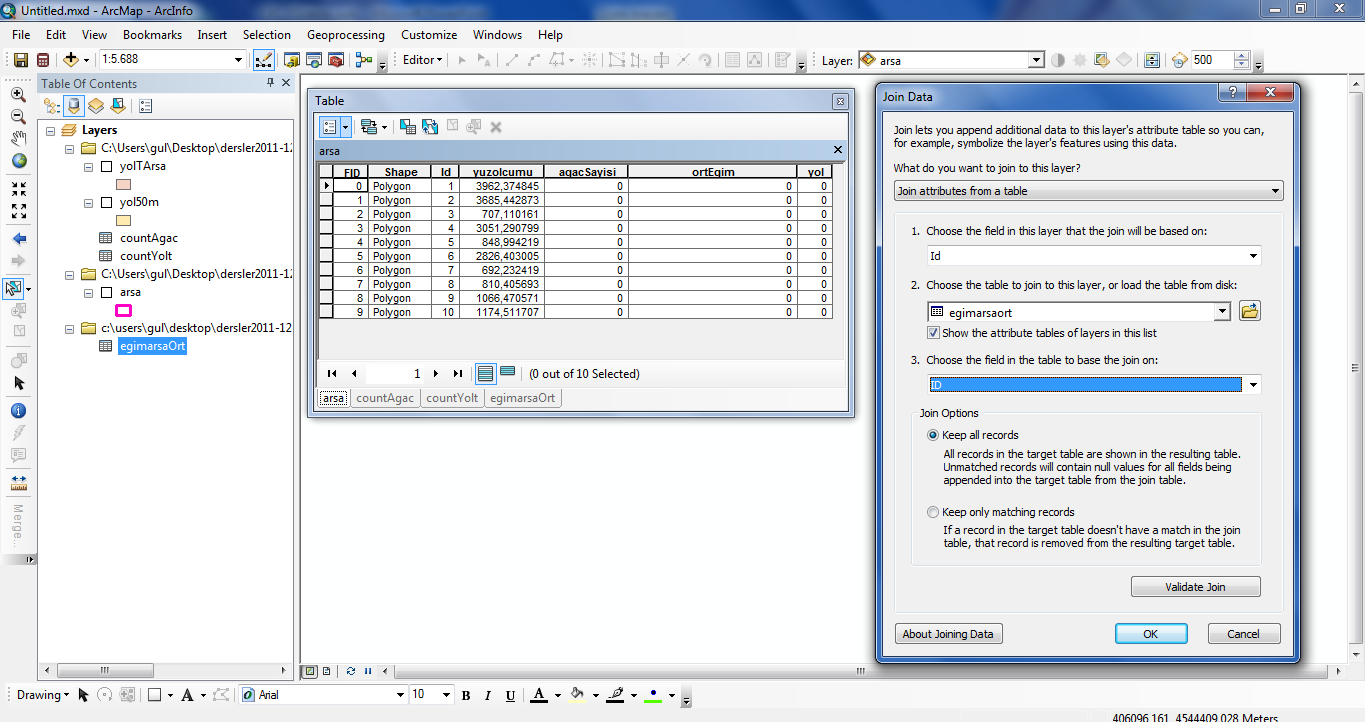Switch TOC to List By Drawing Order
Screen dimensions: 1365x722
coord(52,105)
